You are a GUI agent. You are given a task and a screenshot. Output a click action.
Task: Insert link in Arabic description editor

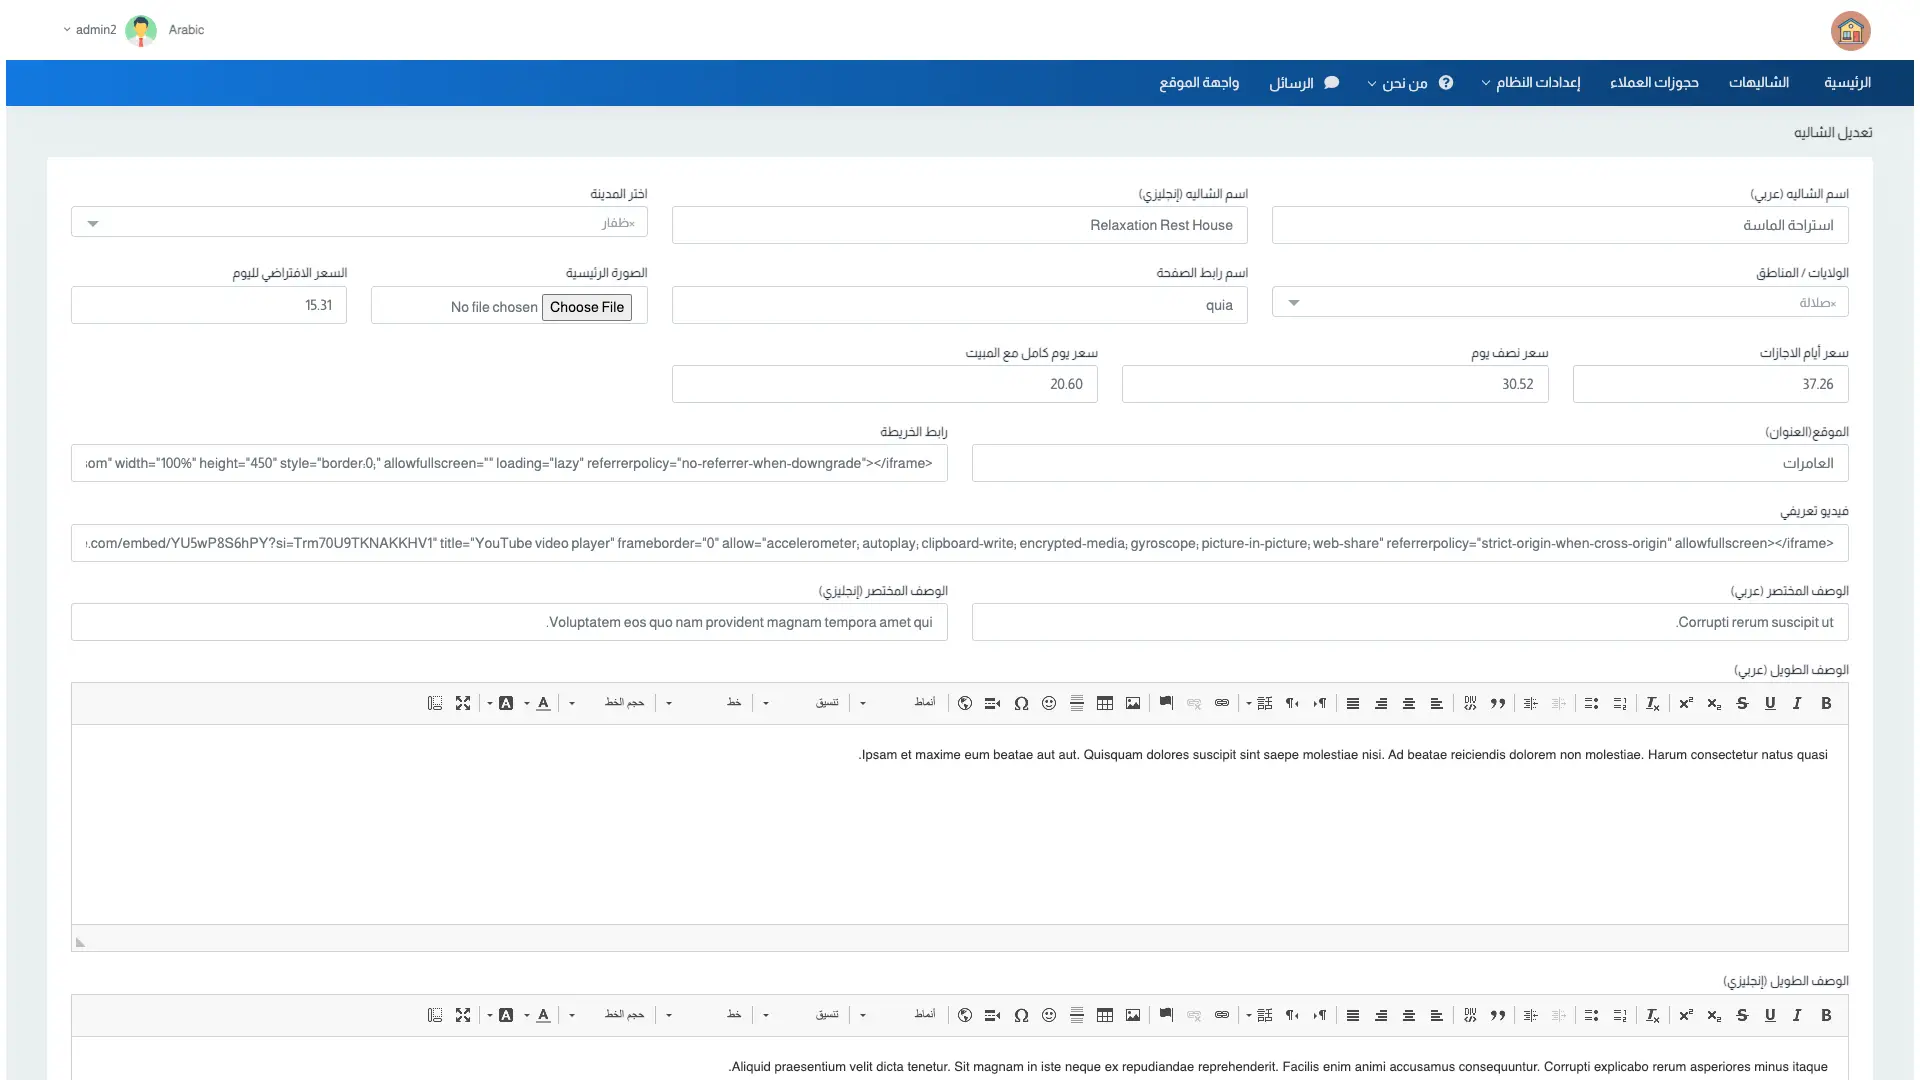point(1222,703)
